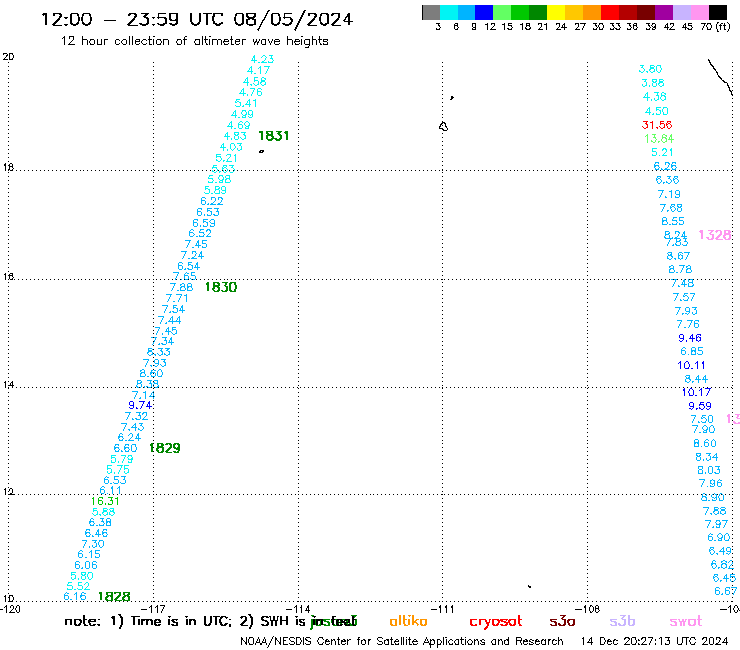Select the cryosat satellite legend label

click(496, 622)
